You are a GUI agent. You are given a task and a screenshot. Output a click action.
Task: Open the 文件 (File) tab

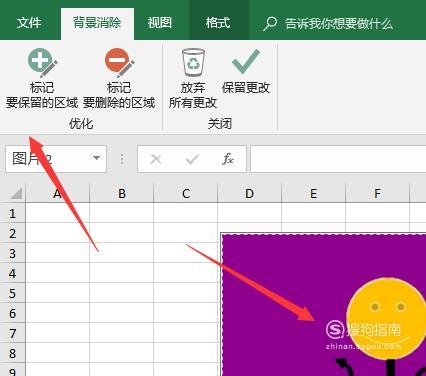click(29, 23)
